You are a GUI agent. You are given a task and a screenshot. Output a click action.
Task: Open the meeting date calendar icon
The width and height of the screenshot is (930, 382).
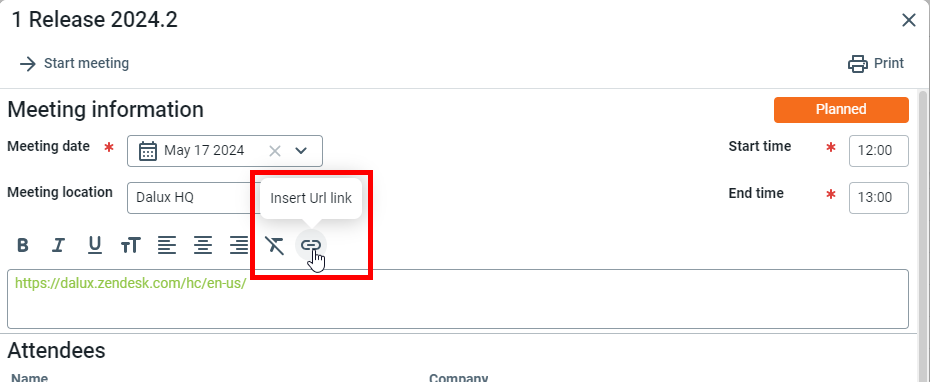[x=148, y=151]
